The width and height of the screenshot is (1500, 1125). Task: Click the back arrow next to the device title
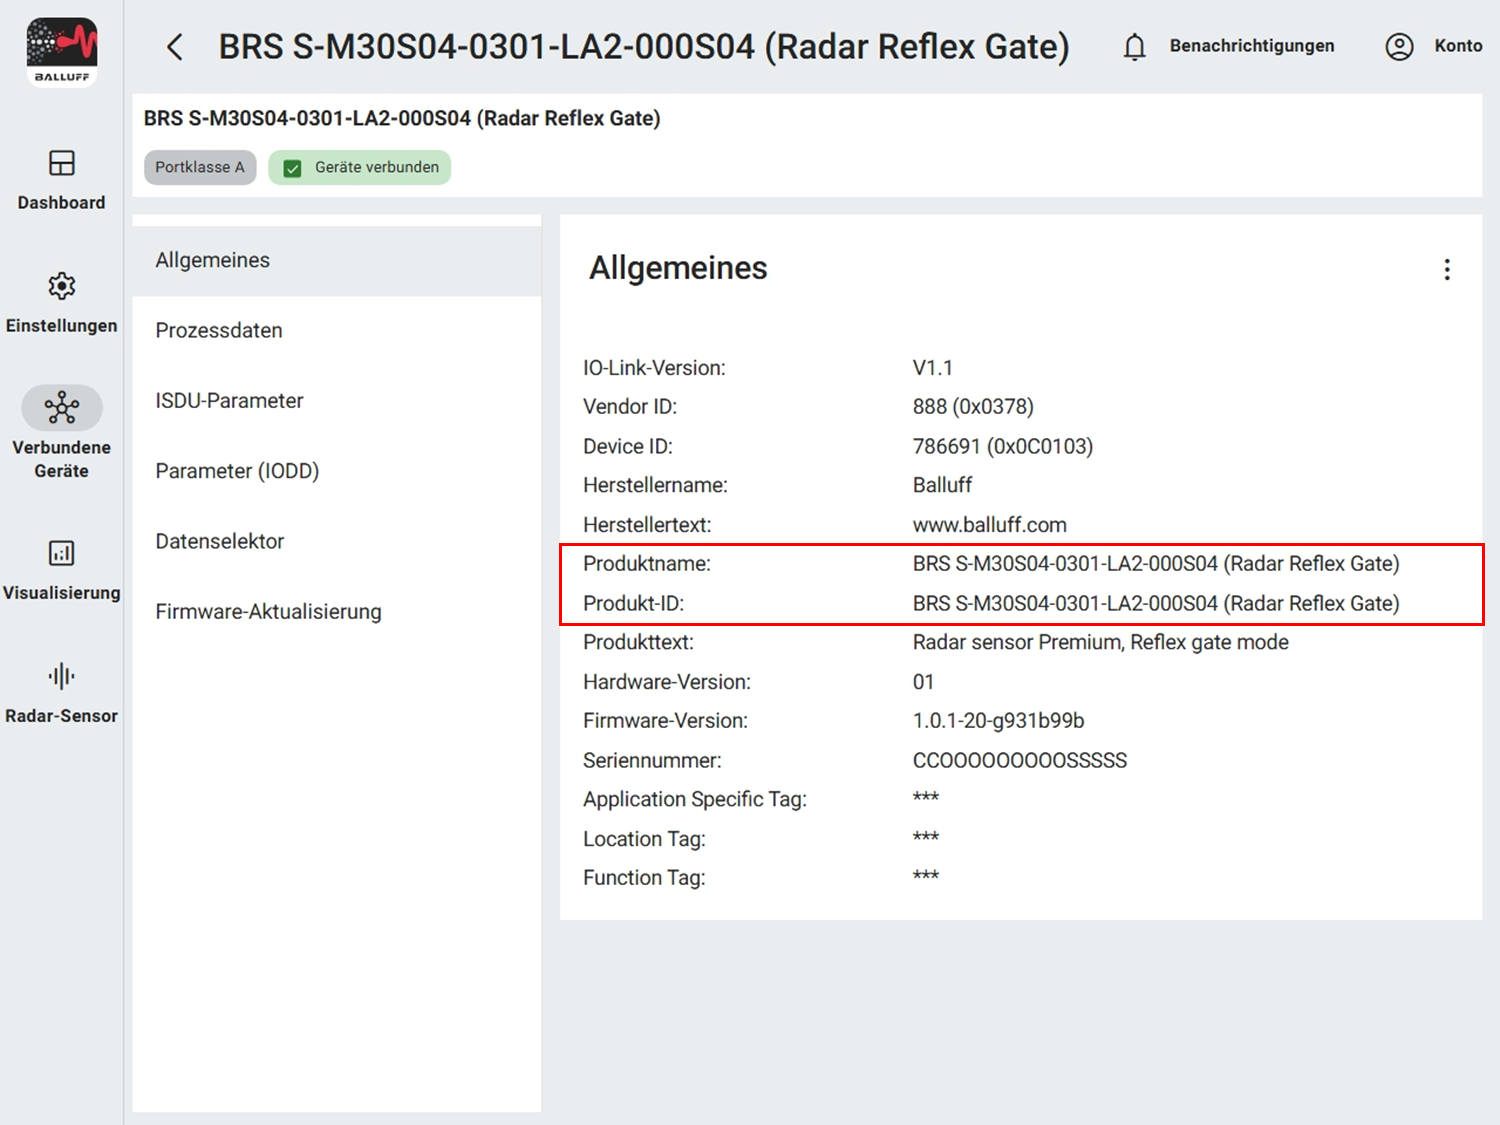pyautogui.click(x=175, y=46)
